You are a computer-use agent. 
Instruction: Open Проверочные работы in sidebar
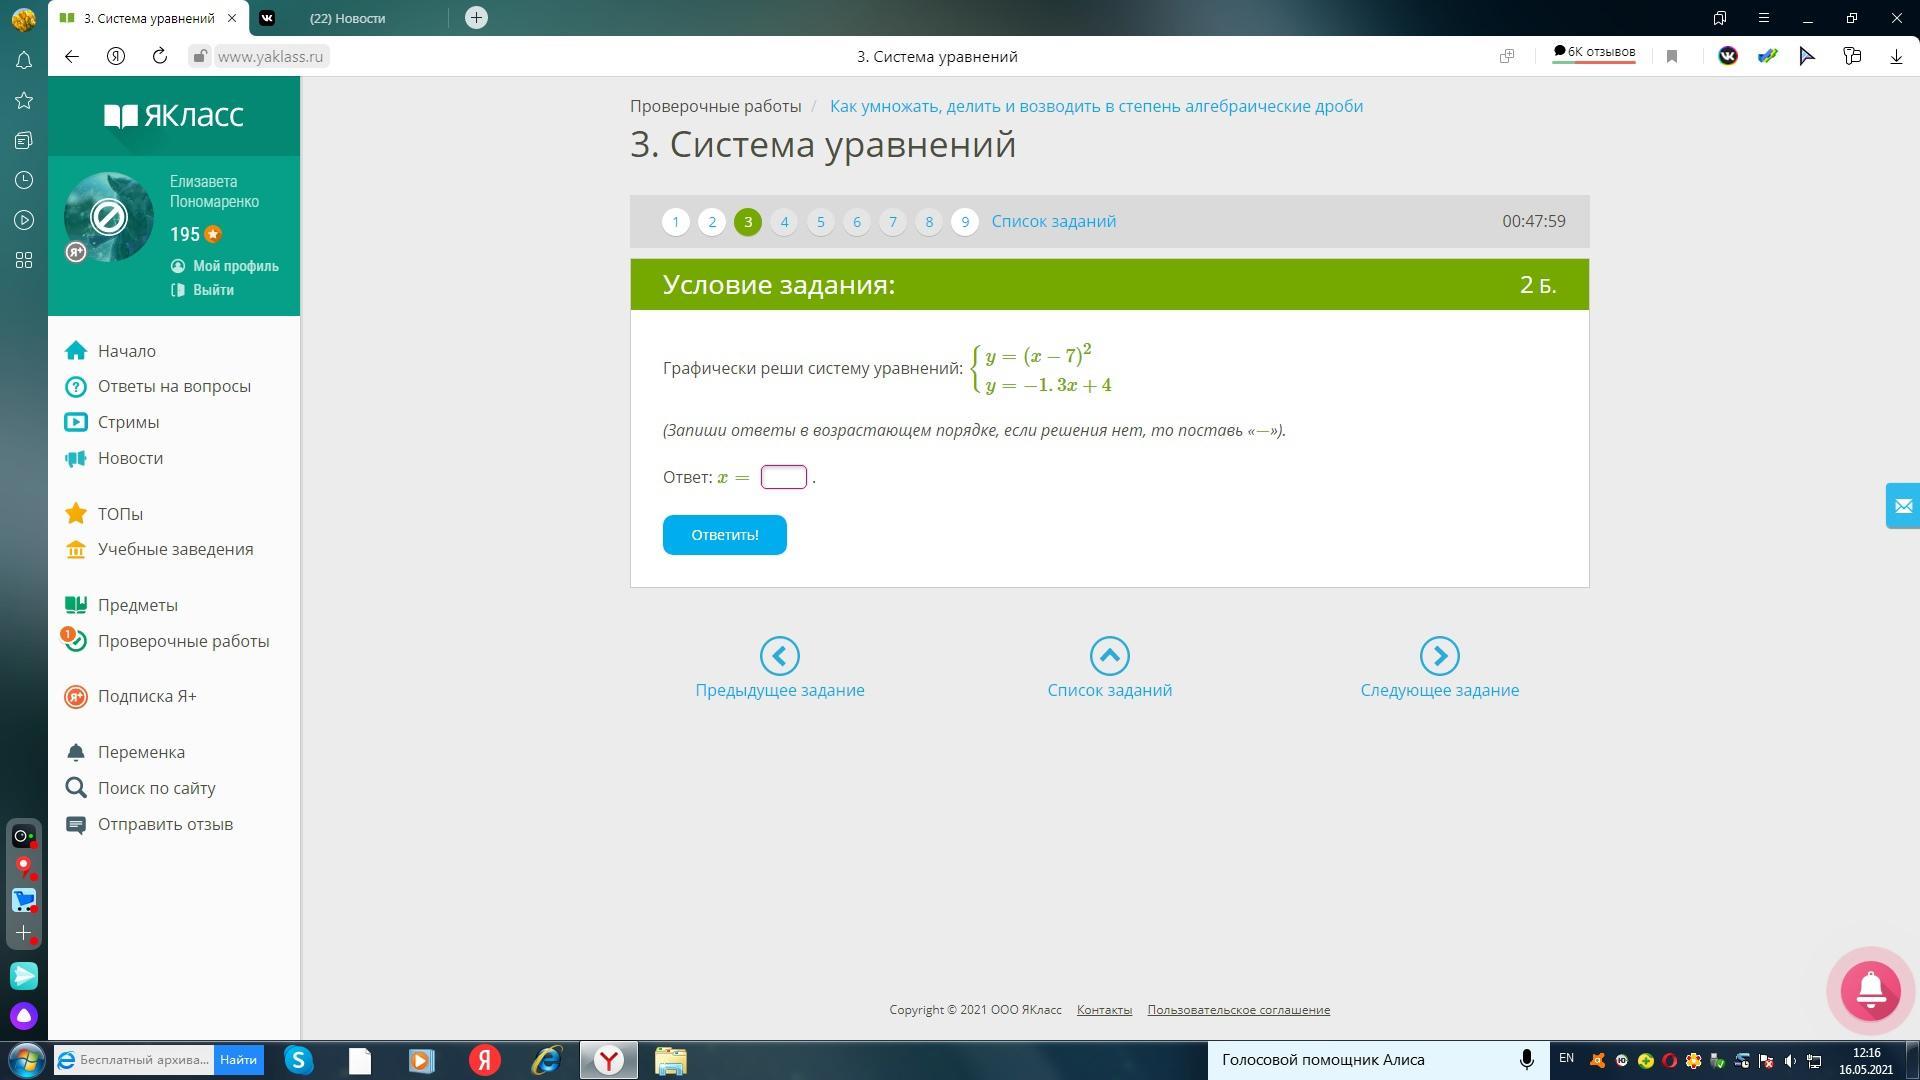click(183, 641)
